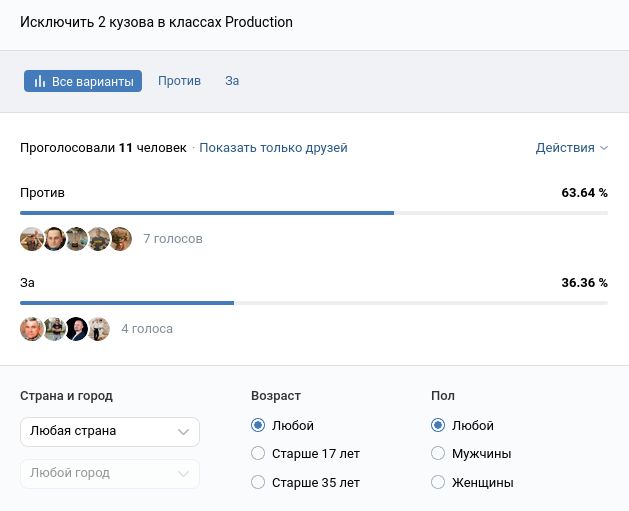Switch to the 'За' tab
The image size is (629, 511).
pyautogui.click(x=232, y=81)
